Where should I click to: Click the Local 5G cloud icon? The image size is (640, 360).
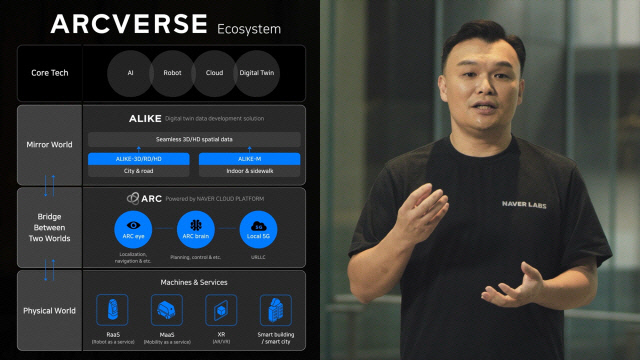[x=258, y=229]
